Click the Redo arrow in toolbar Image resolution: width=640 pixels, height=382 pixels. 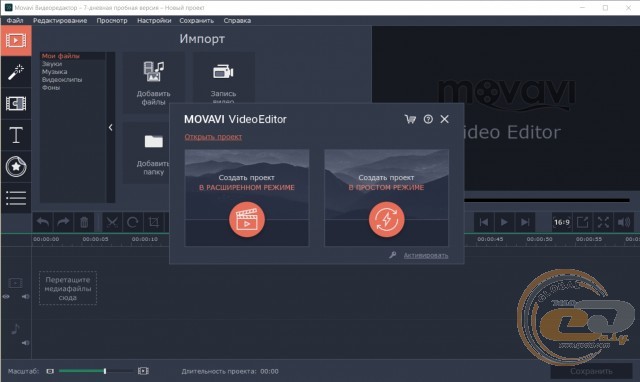pyautogui.click(x=63, y=222)
